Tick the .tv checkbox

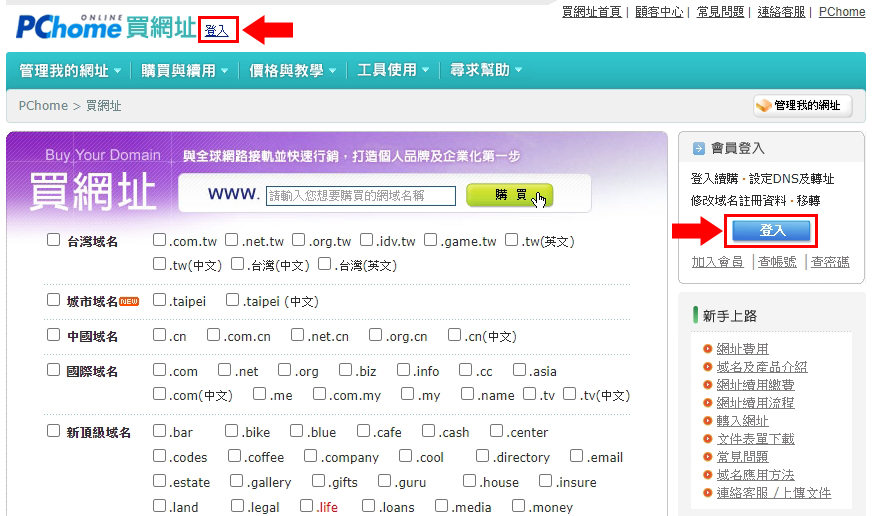(530, 394)
